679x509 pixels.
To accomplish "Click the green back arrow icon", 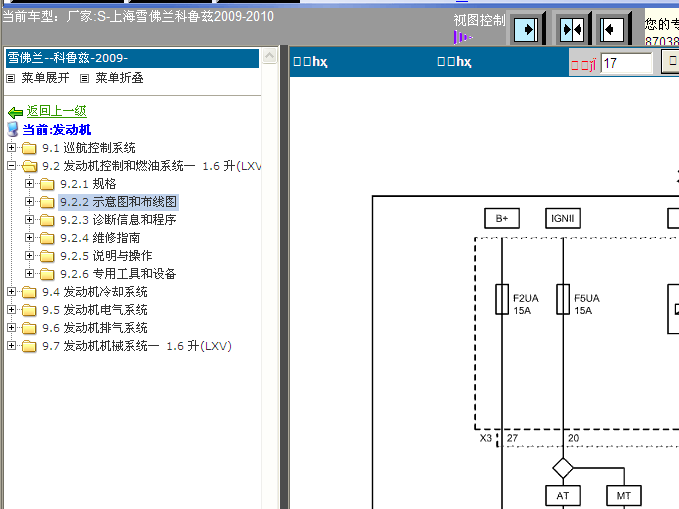I will [x=16, y=113].
